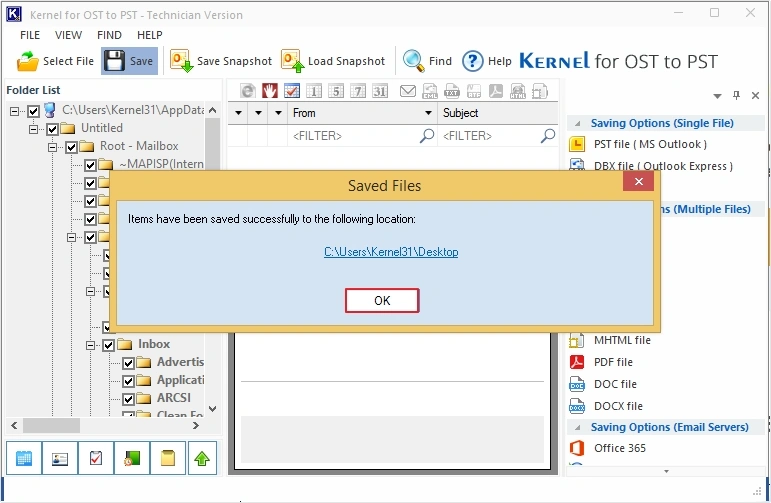Choose DOCX file saving option

pos(606,406)
